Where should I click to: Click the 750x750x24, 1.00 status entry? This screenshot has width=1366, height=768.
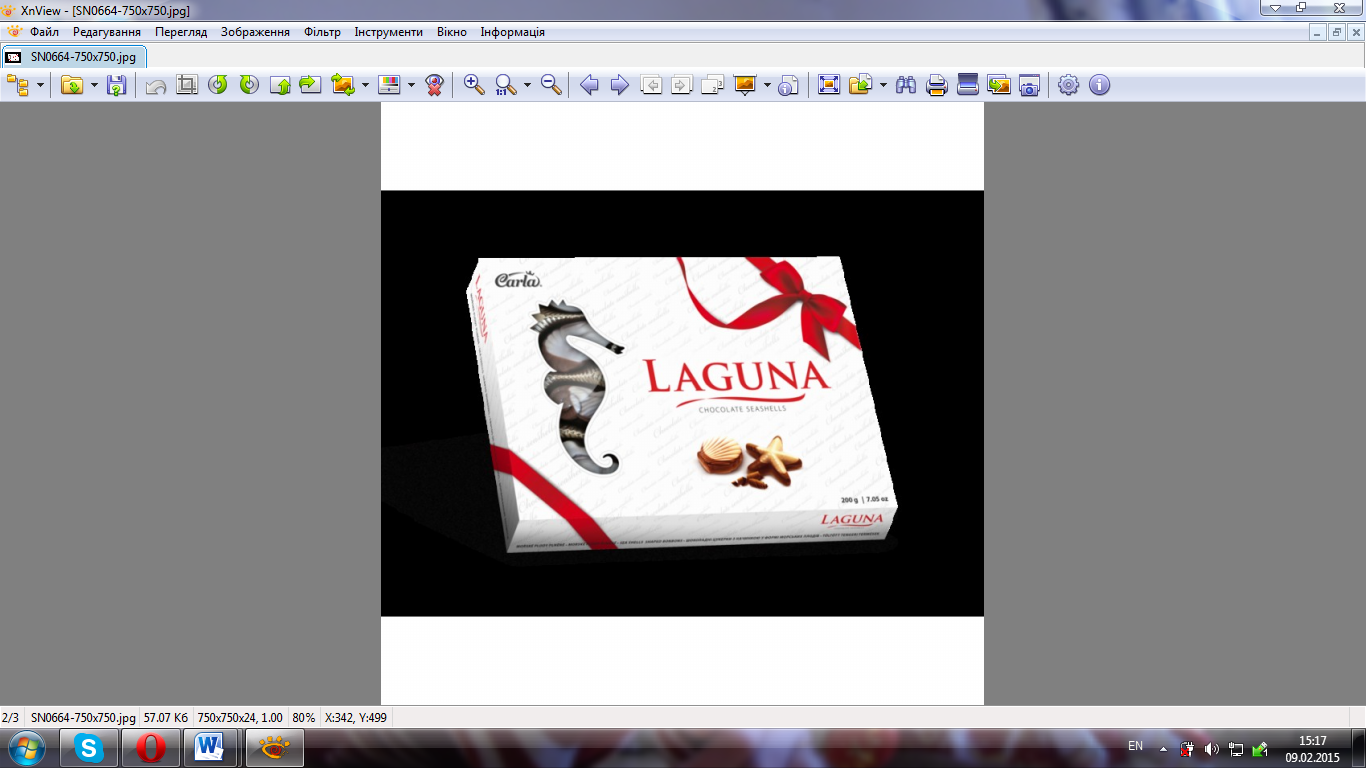(240, 717)
